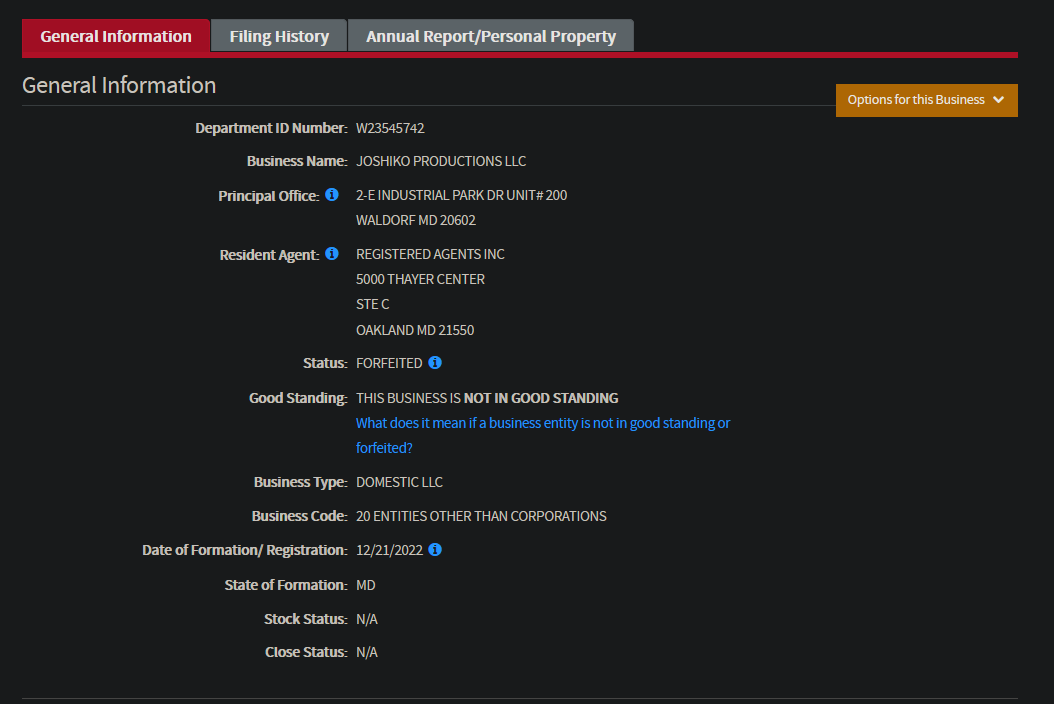This screenshot has height=704, width=1054.
Task: Click the State of Formation value MD
Action: pos(366,585)
